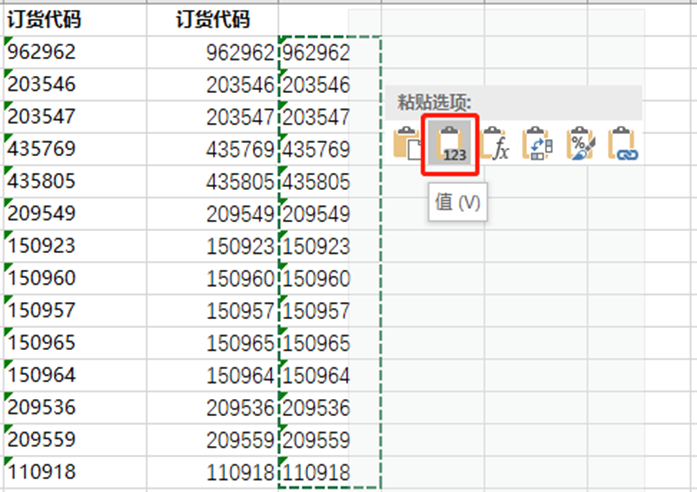Select copied-range cell 150923 in dashed border
Viewport: 697px width, 492px height.
click(330, 246)
